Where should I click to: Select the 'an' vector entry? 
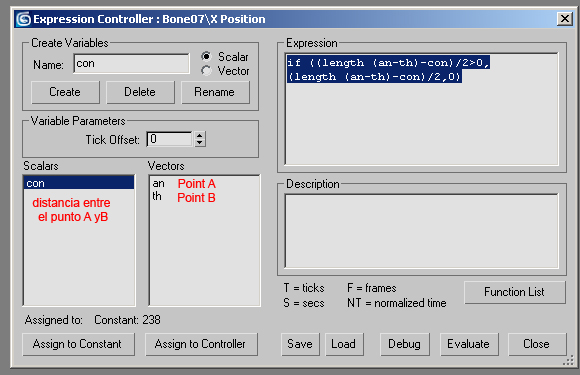point(159,183)
